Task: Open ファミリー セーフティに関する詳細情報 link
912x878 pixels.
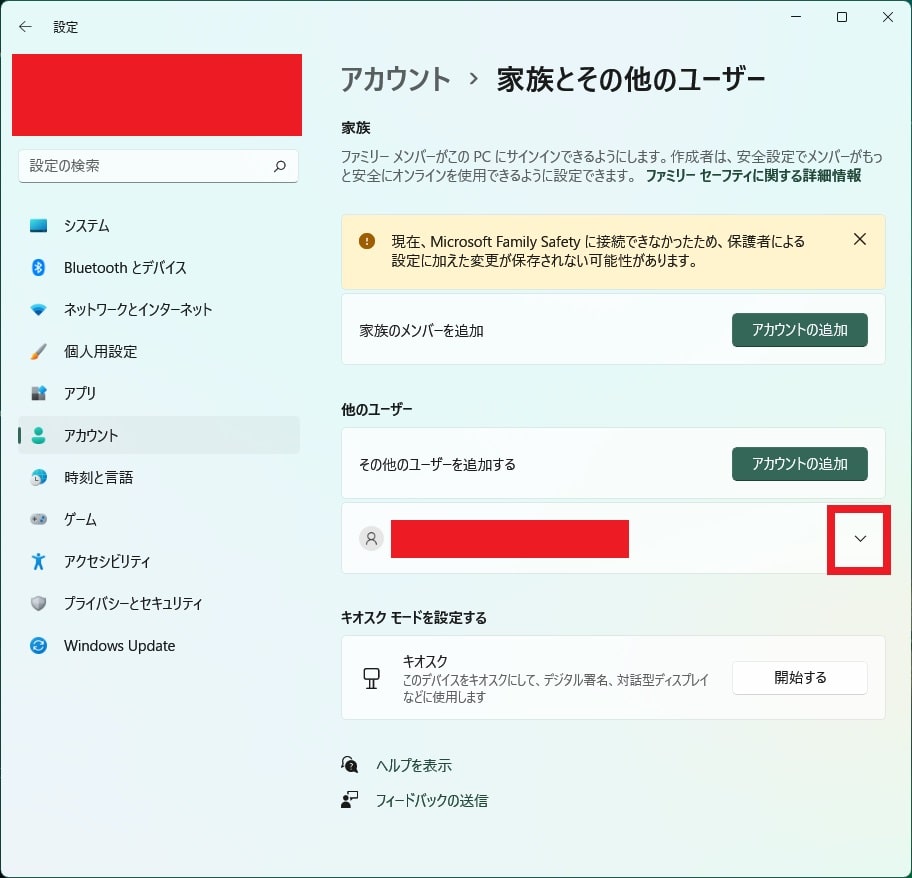Action: [753, 176]
